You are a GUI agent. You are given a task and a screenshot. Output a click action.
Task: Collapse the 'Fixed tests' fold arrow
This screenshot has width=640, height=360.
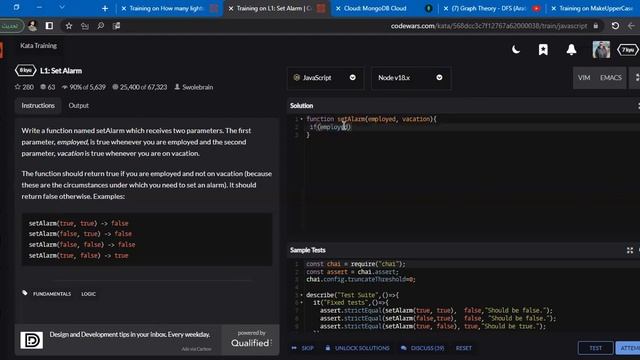pos(302,302)
